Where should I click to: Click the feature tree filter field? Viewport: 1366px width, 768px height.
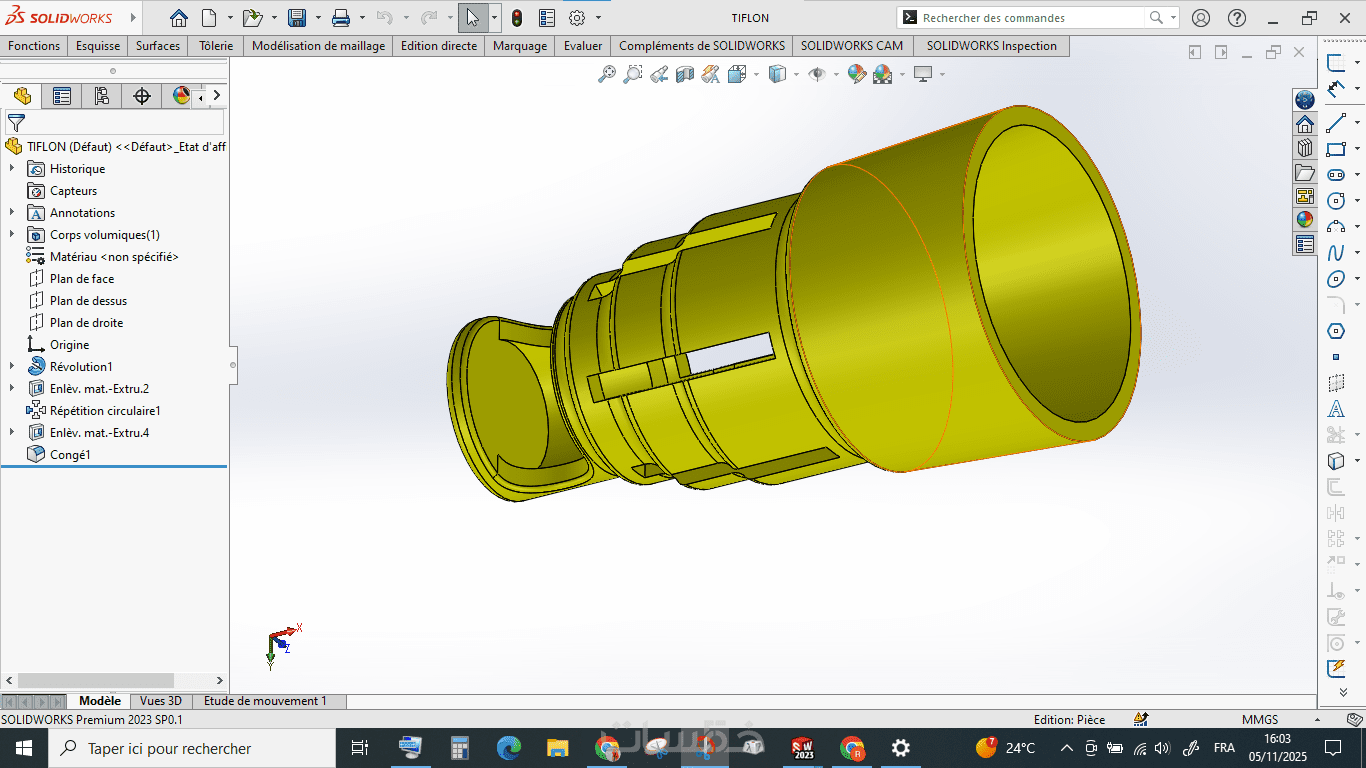click(114, 123)
